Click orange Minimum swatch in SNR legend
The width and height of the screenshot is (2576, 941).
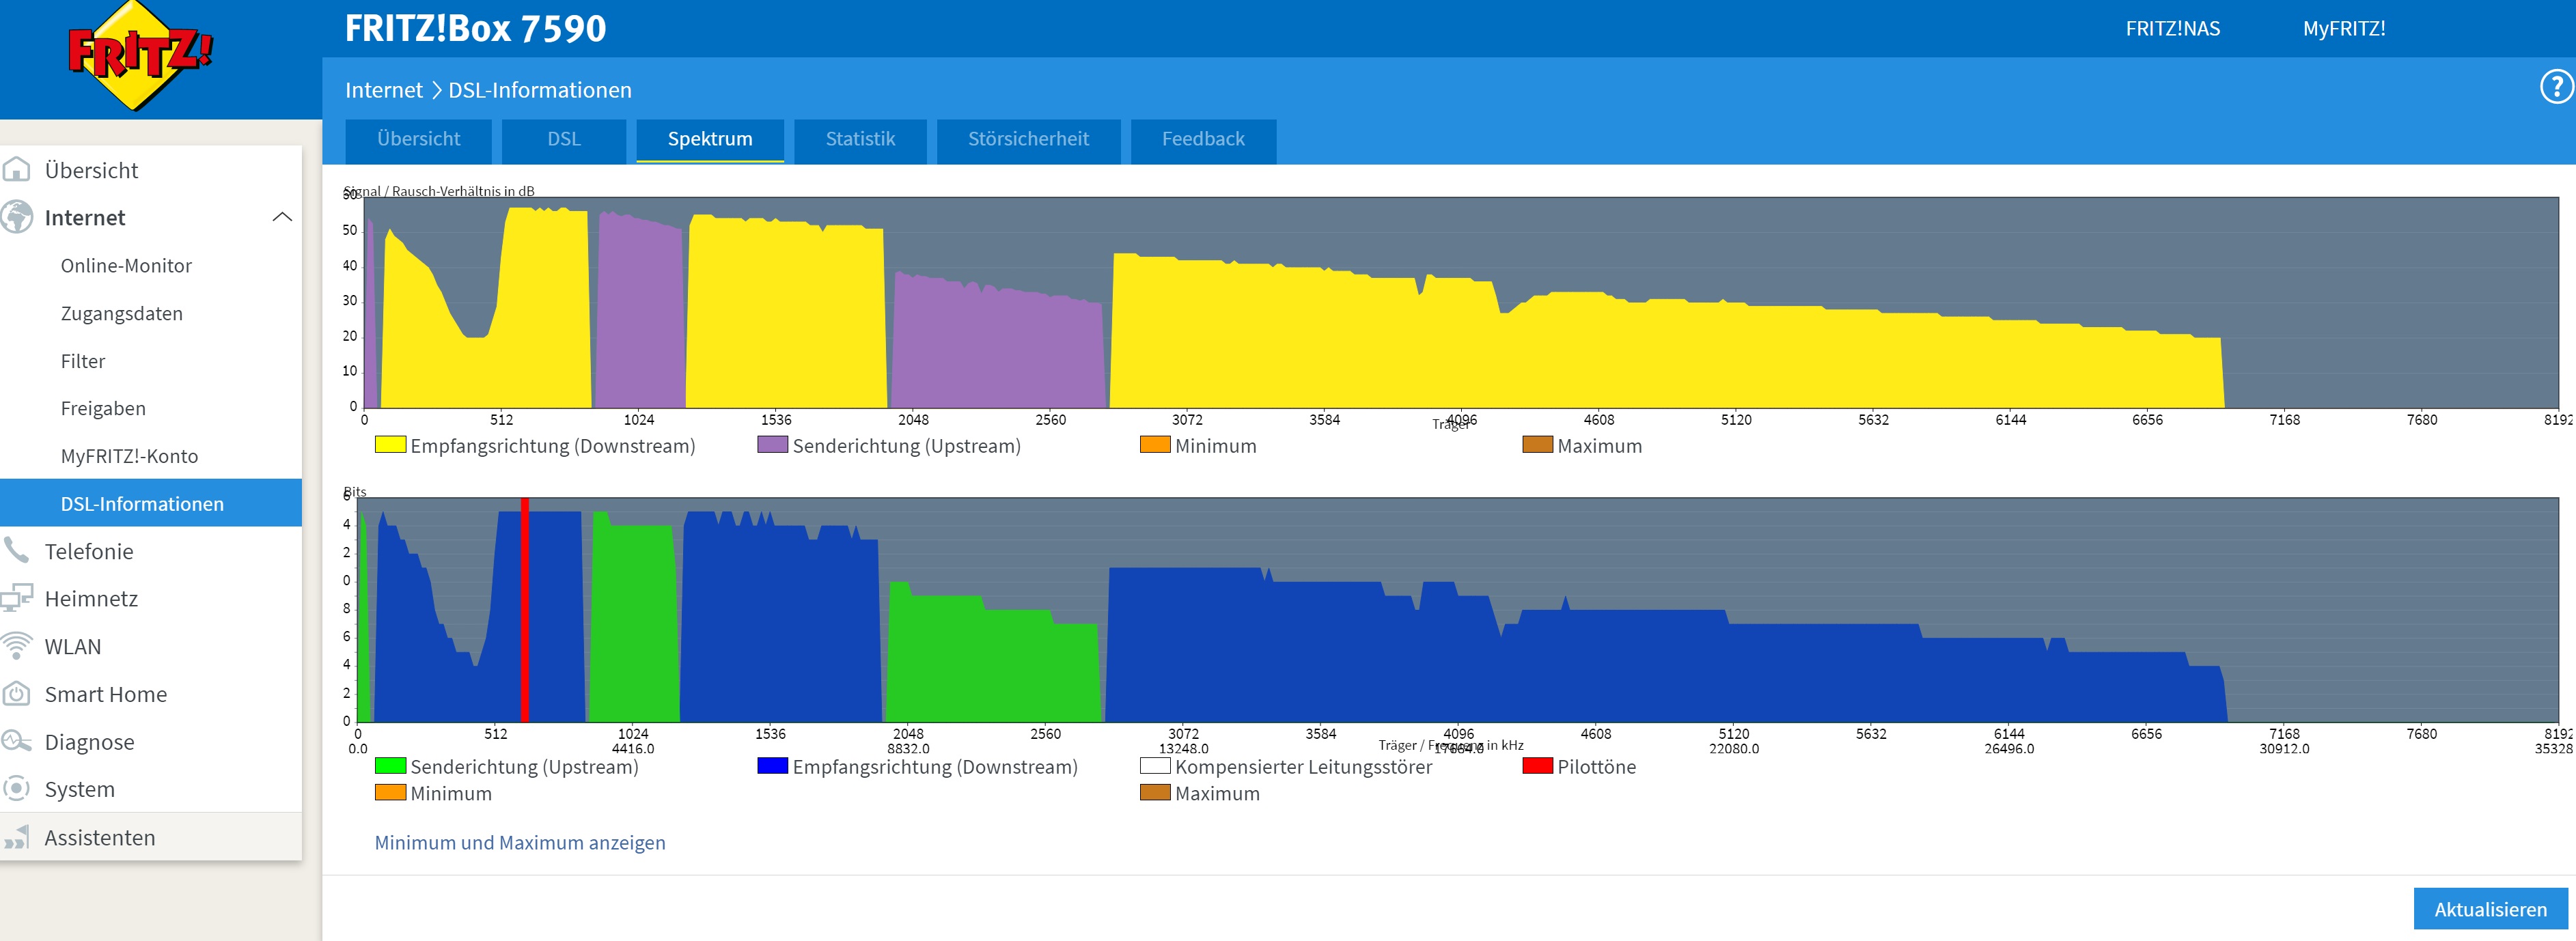pos(1155,444)
